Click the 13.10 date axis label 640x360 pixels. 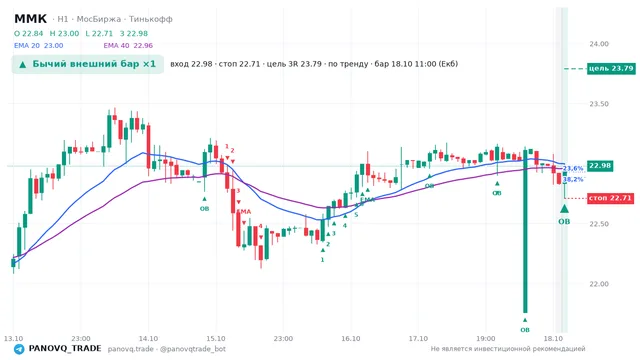click(13, 339)
